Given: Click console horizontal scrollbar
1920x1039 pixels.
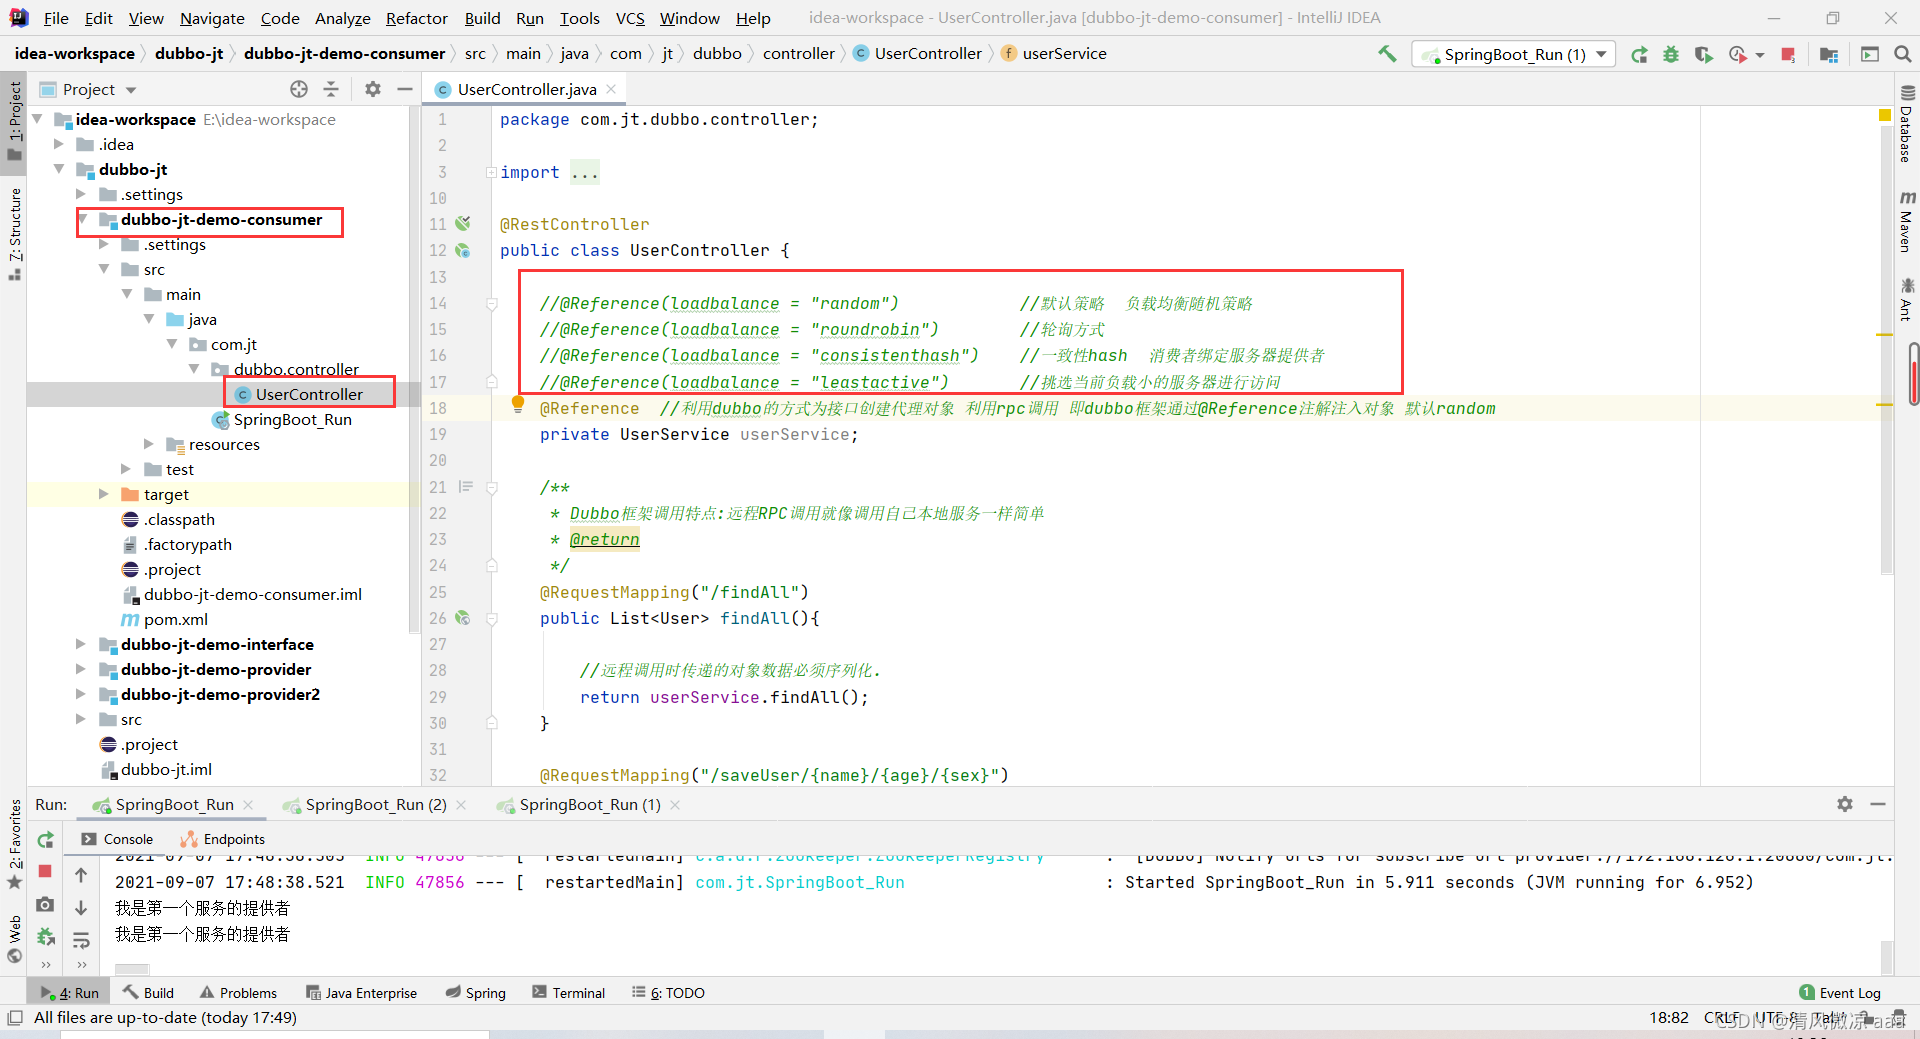Looking at the screenshot, I should (x=132, y=968).
